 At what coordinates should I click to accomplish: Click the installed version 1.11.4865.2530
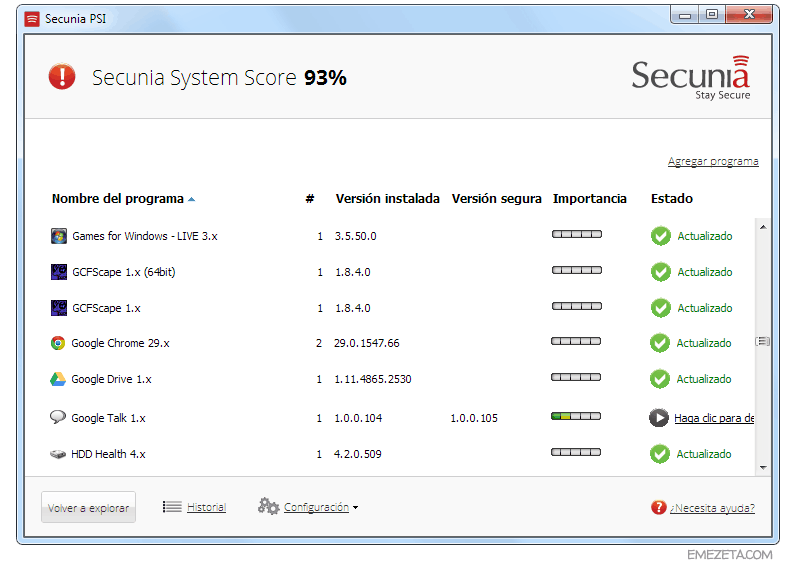pyautogui.click(x=372, y=379)
